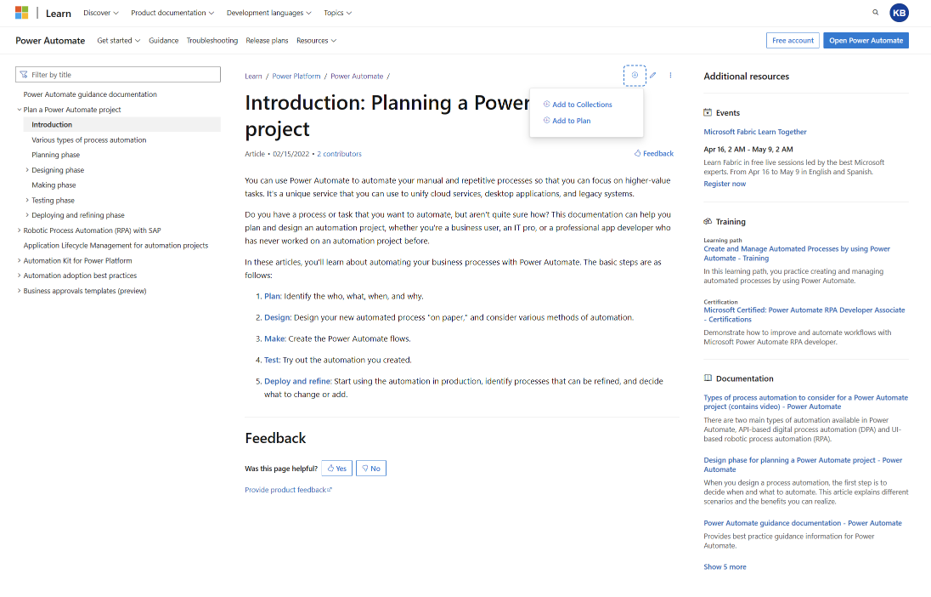Click the 'Filter by title' input field
This screenshot has height=597, width=931.
pos(118,74)
